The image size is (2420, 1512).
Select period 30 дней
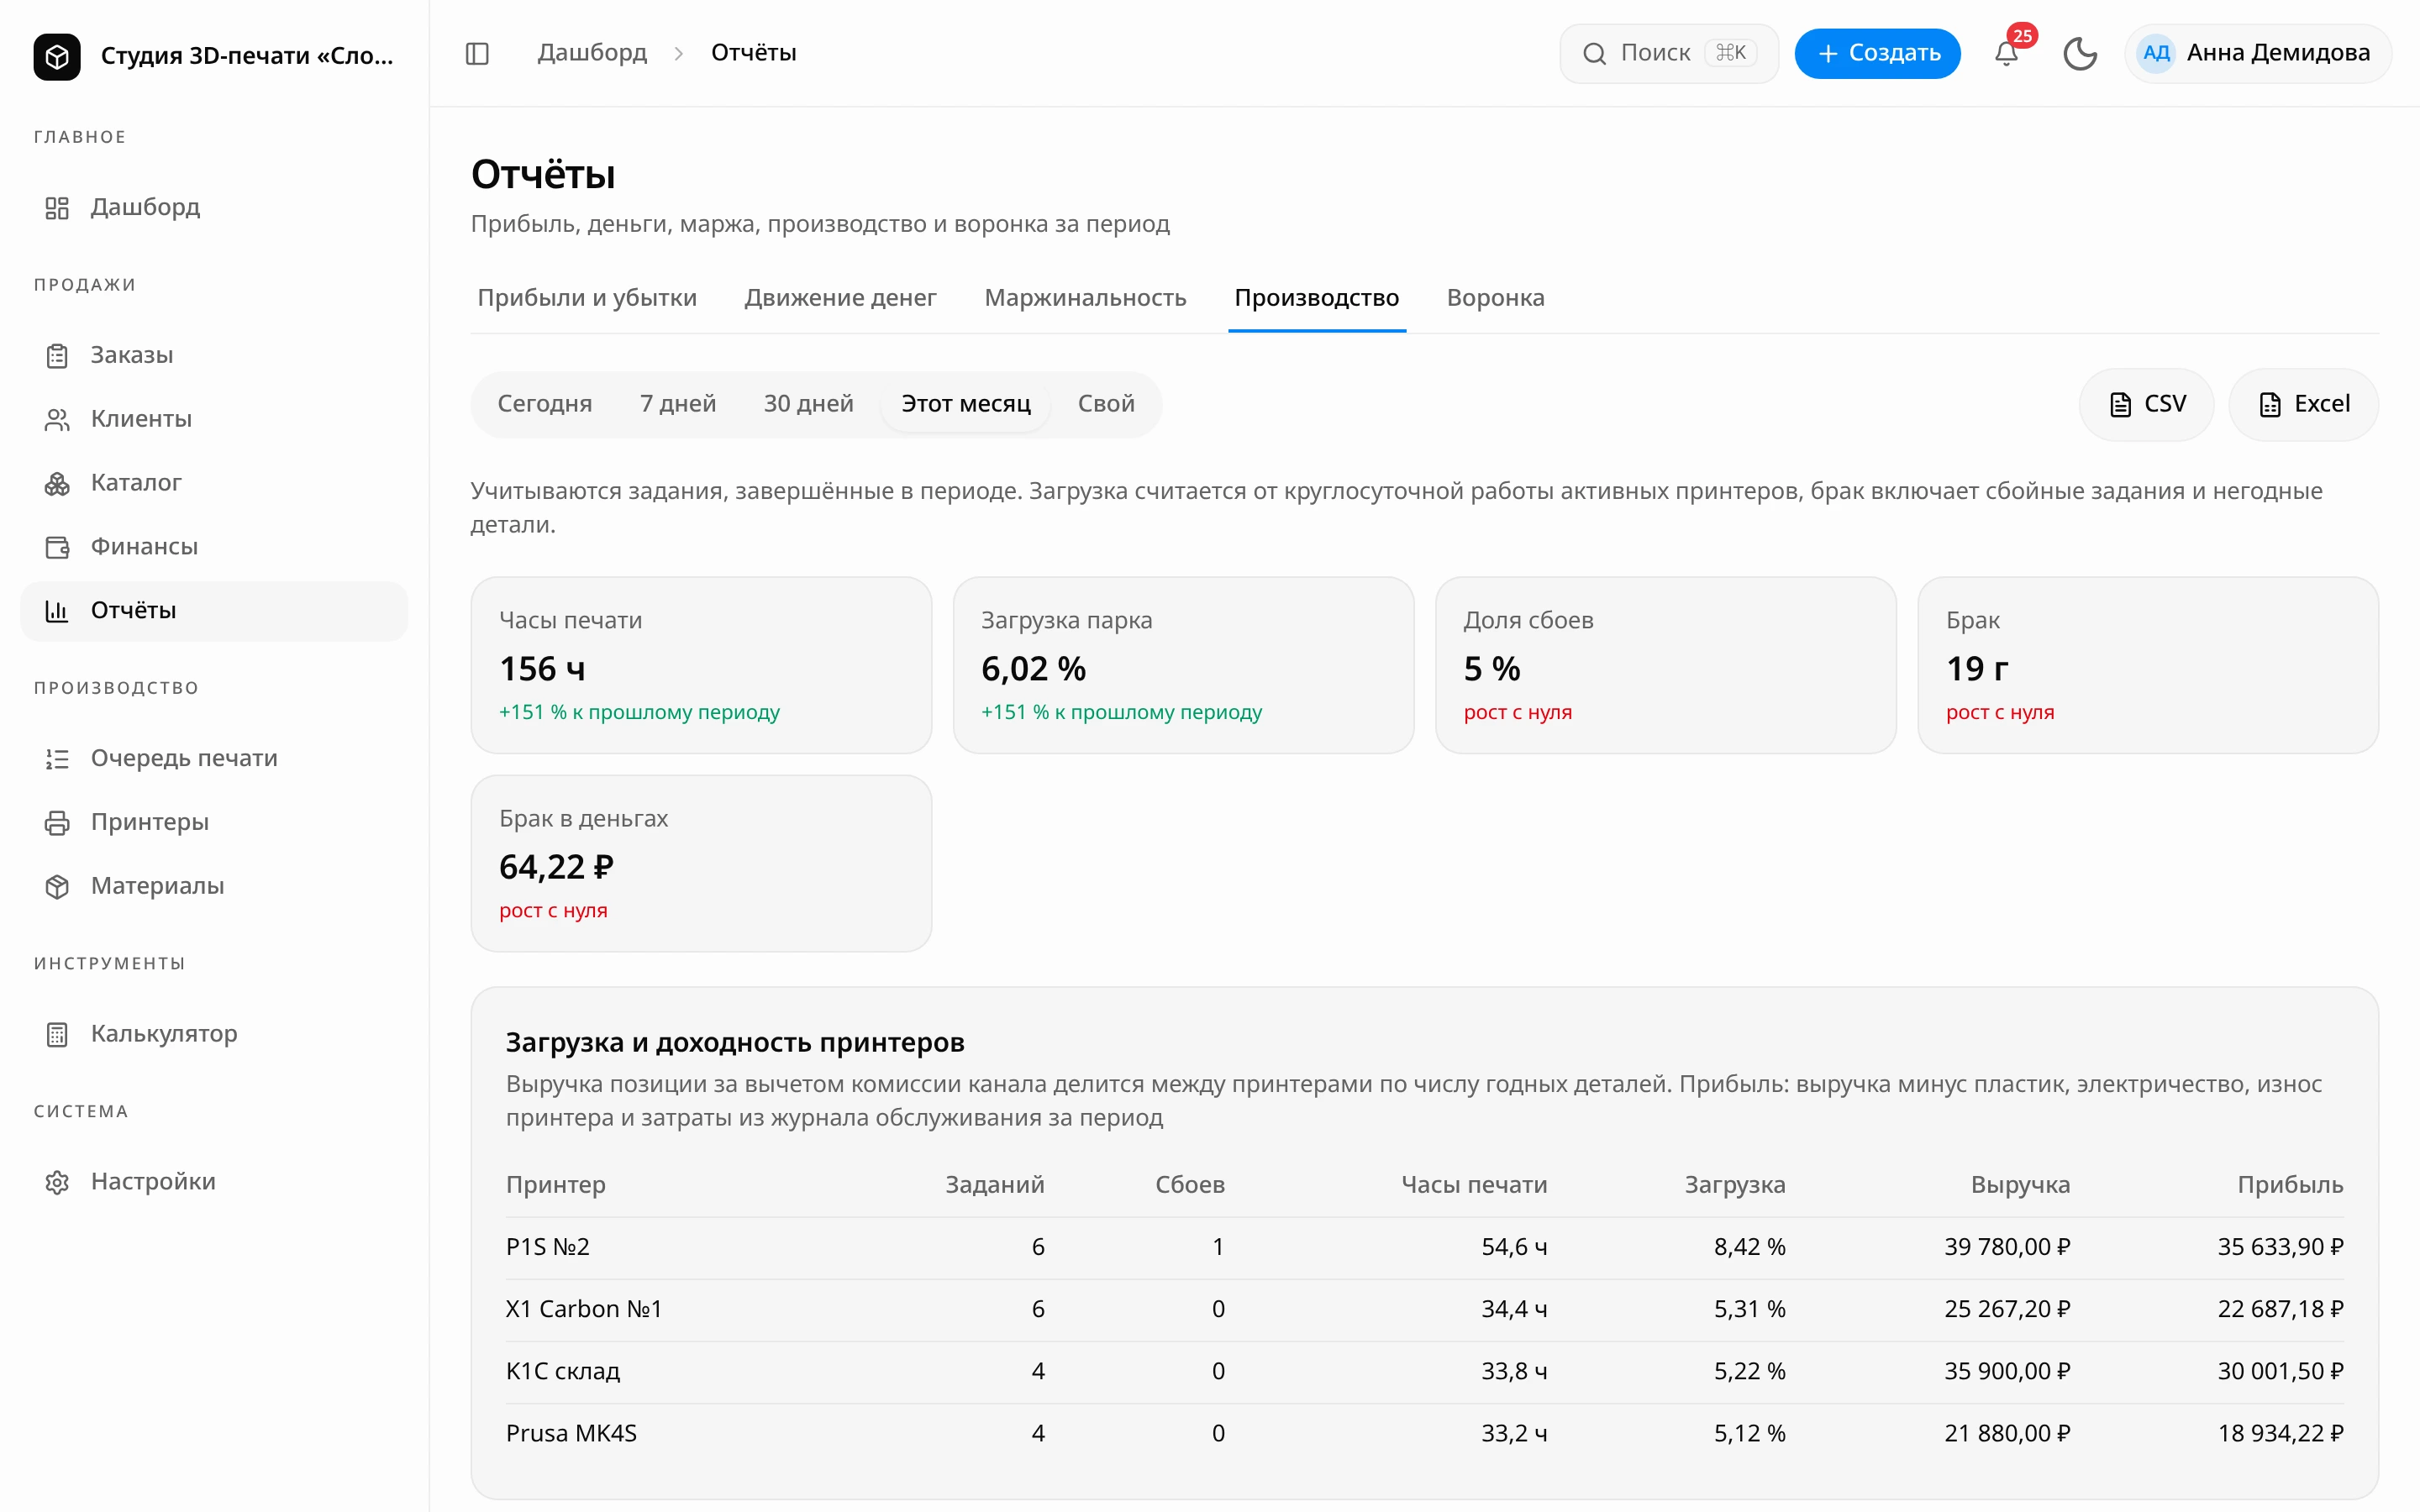(808, 404)
